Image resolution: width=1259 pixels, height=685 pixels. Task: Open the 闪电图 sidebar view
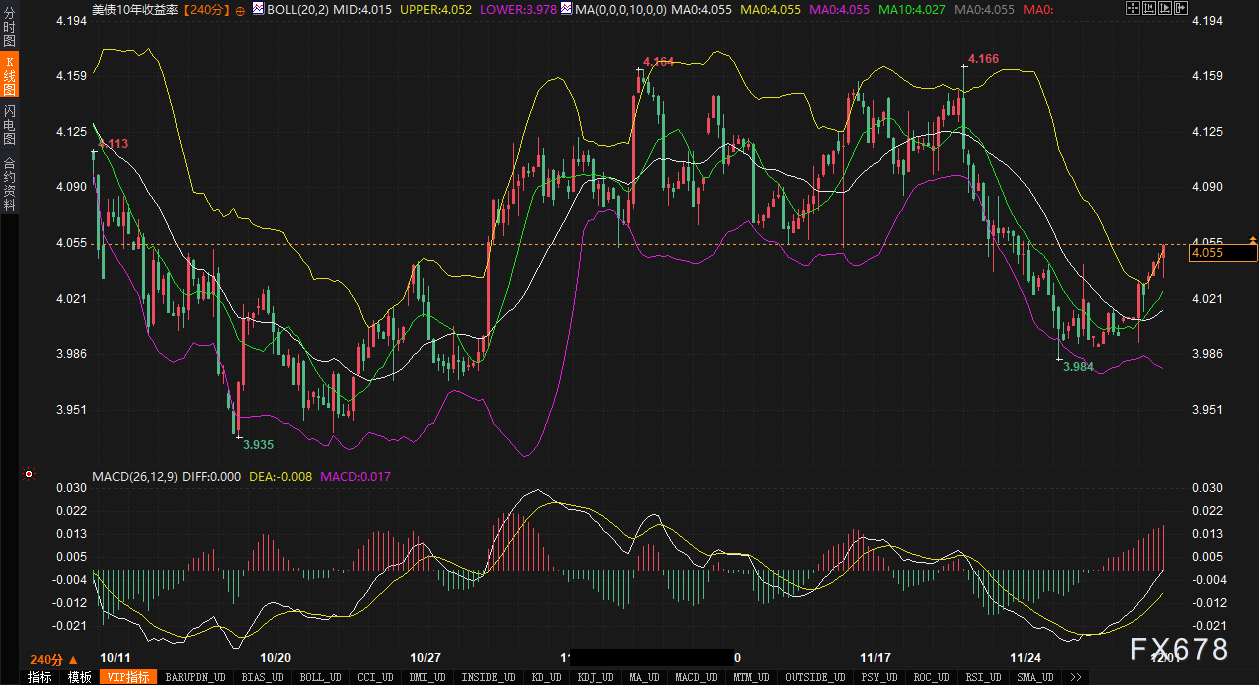[9, 124]
